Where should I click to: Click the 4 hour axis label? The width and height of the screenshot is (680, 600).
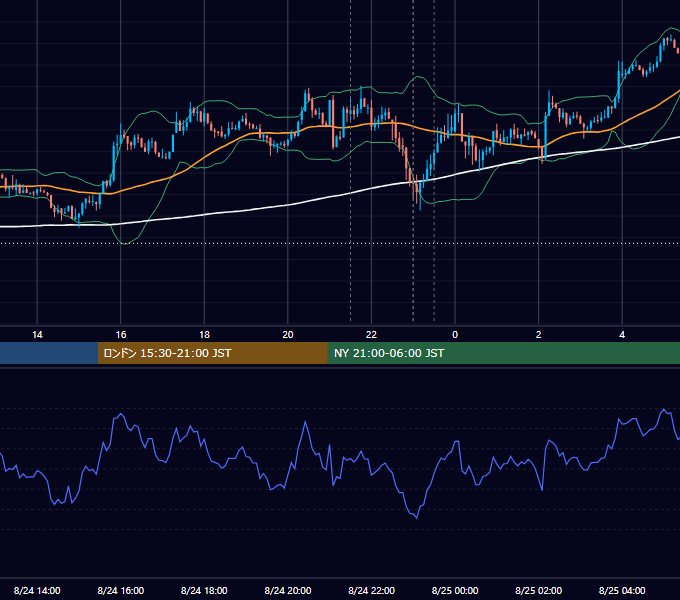622,335
